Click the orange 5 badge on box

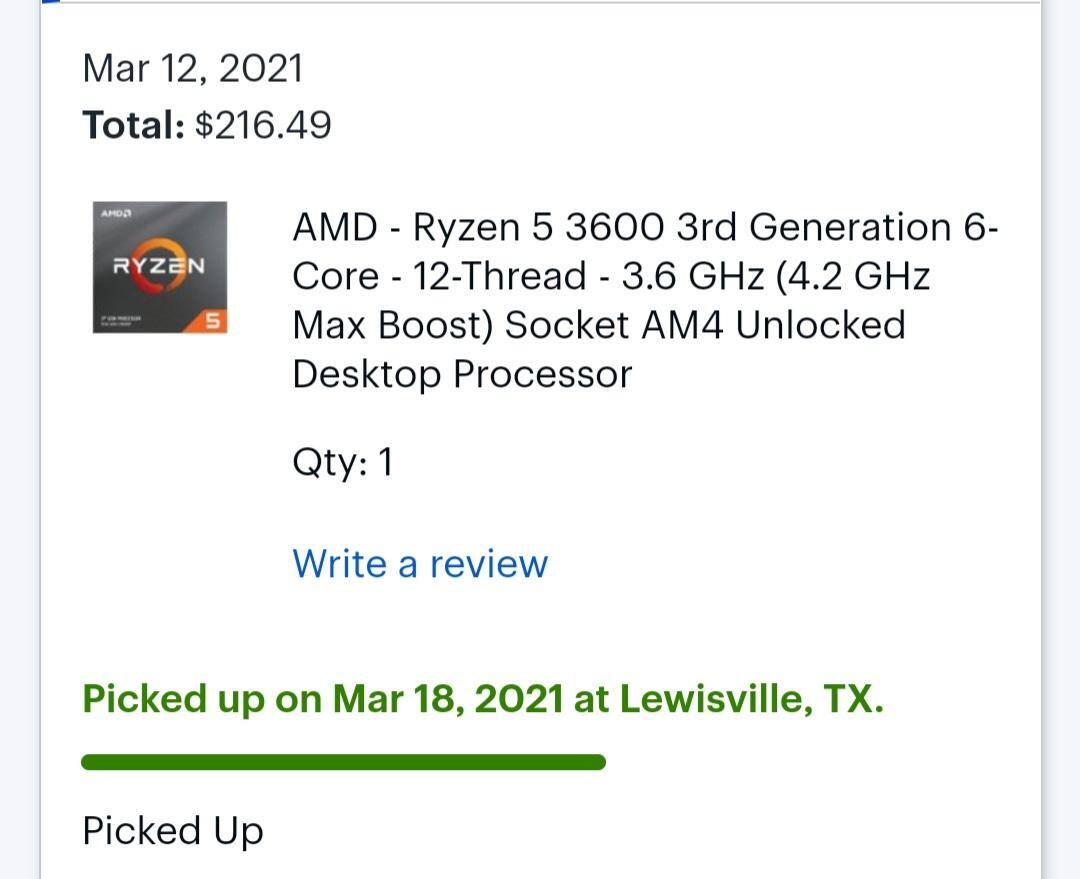[212, 321]
